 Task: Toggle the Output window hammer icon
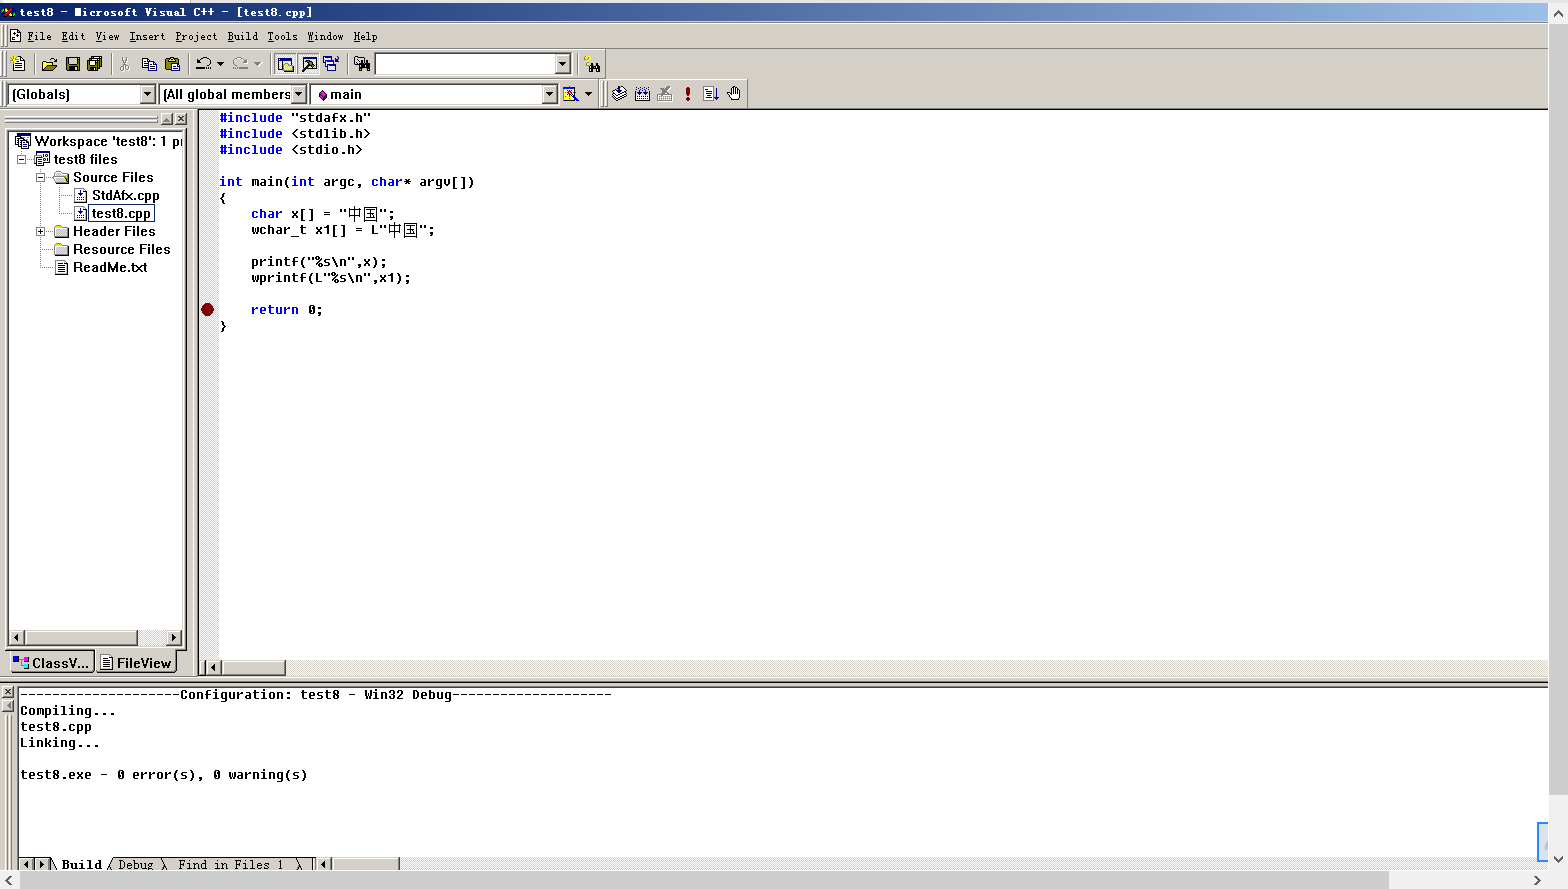[309, 64]
